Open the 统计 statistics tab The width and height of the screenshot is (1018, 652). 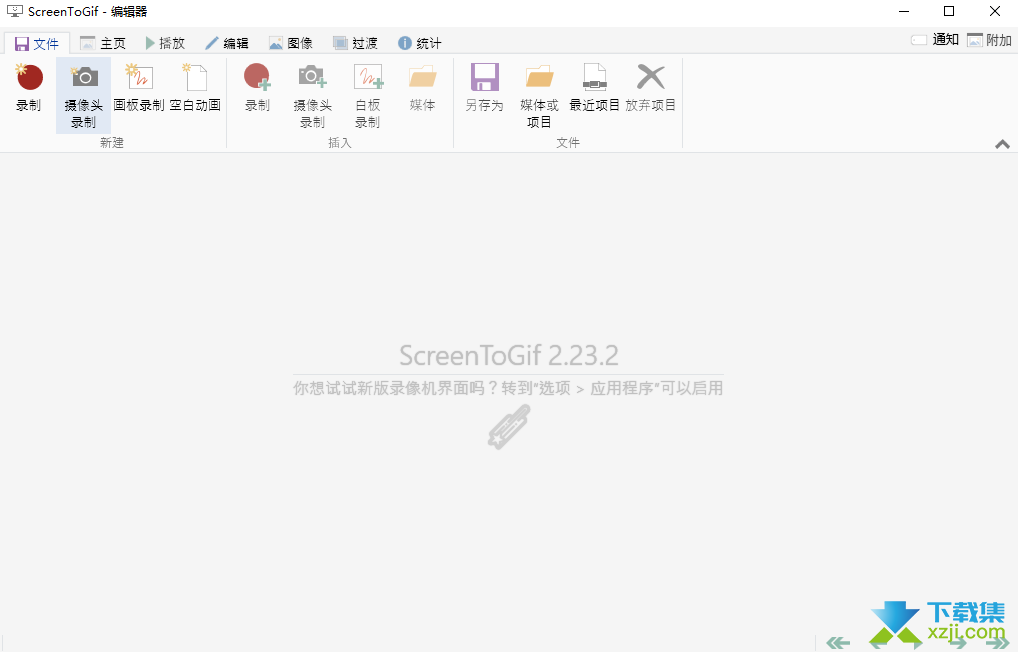point(419,44)
